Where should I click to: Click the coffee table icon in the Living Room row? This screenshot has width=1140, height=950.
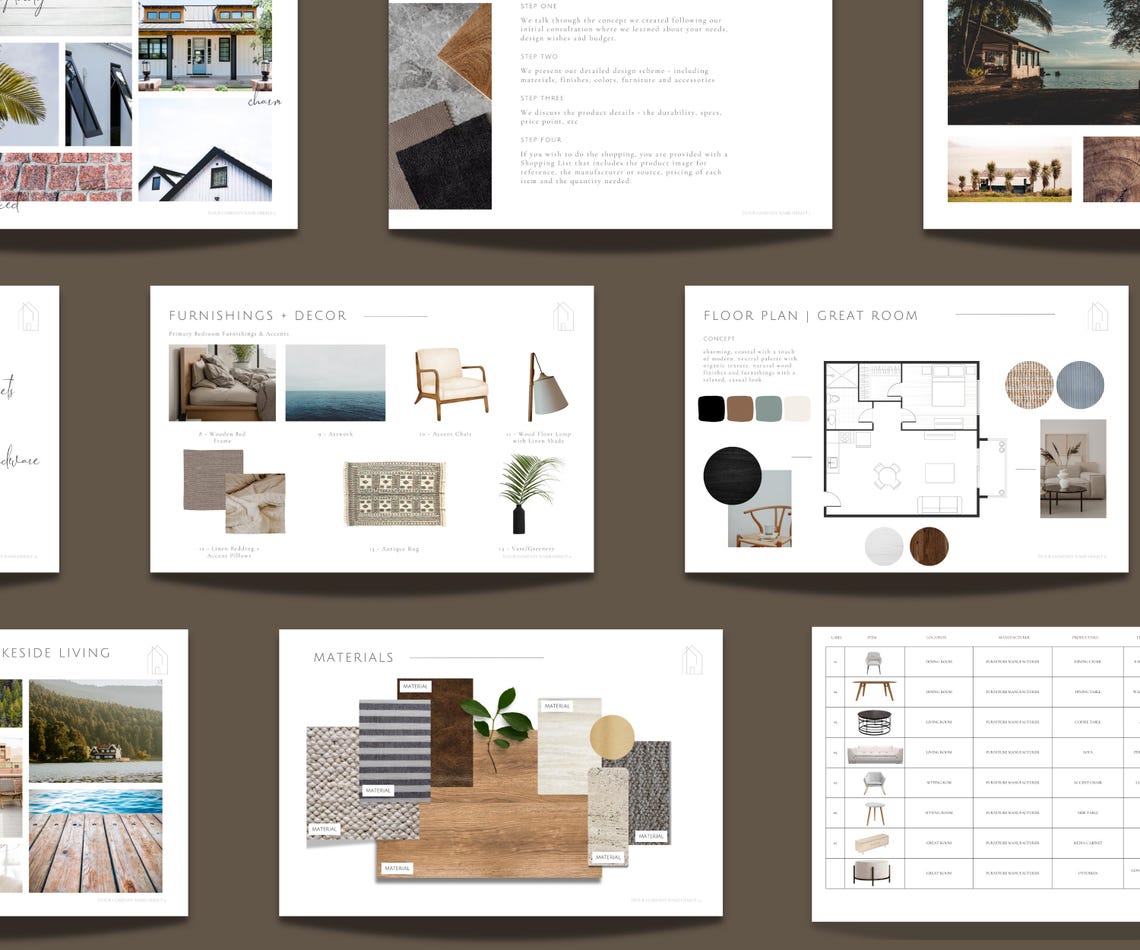(x=874, y=721)
